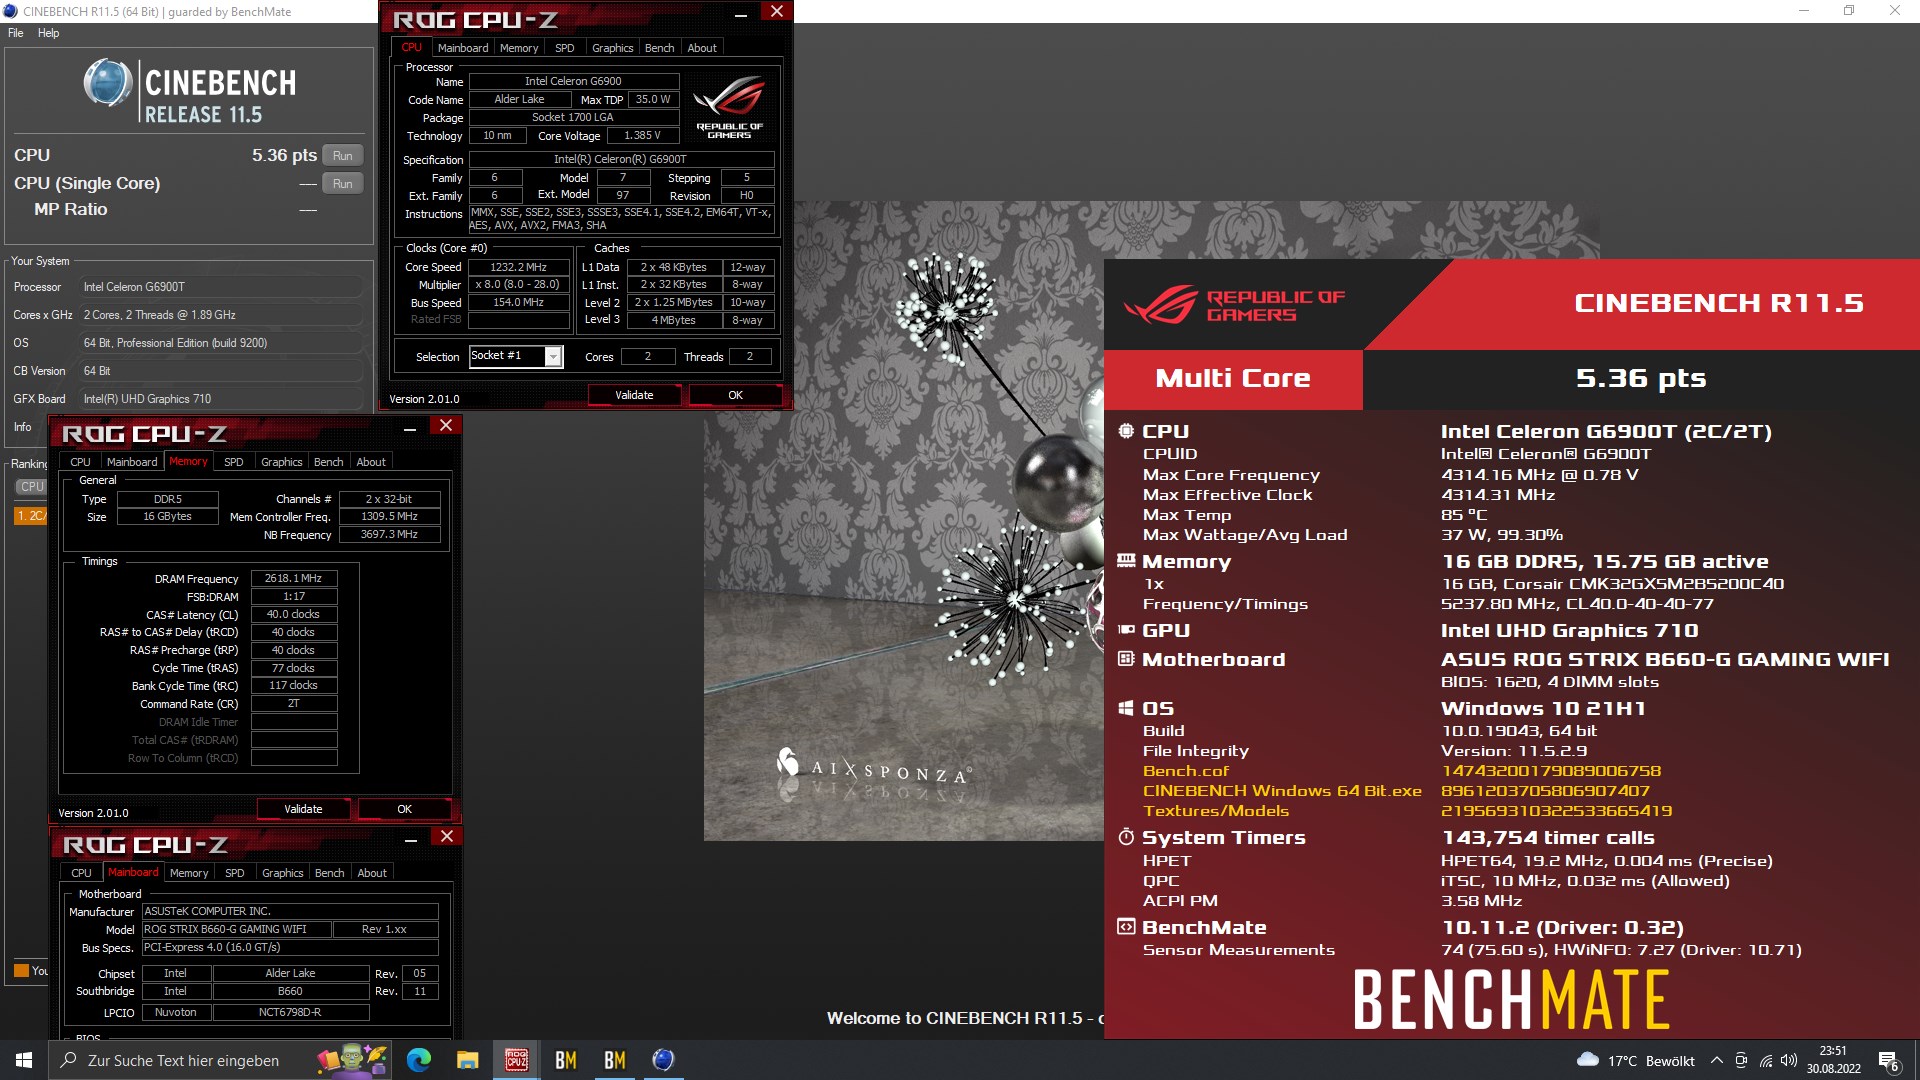Click the Cinebench rendered scene preview image
Screen dimensions: 1920x1080
pyautogui.click(x=904, y=520)
